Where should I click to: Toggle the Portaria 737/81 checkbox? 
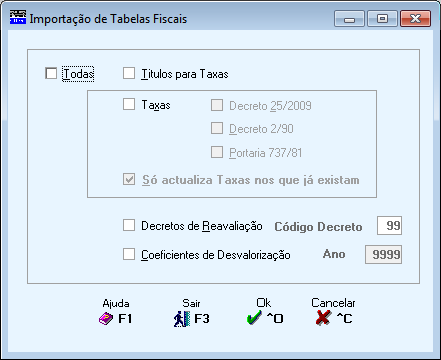[x=217, y=152]
